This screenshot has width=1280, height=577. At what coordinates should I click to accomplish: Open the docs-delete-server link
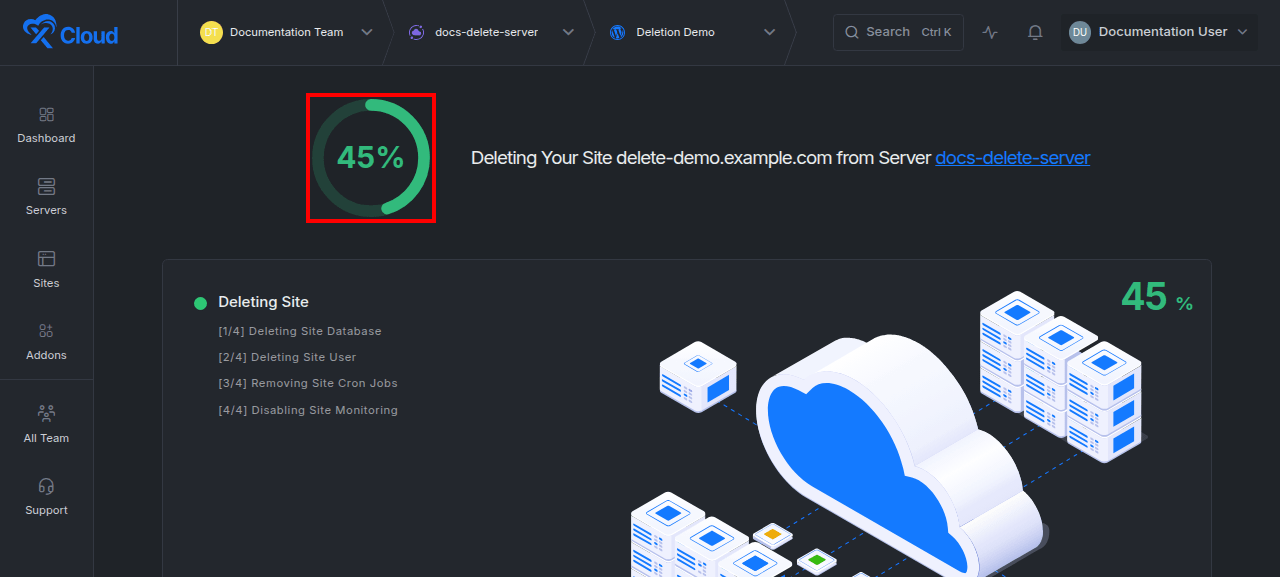tap(1012, 158)
